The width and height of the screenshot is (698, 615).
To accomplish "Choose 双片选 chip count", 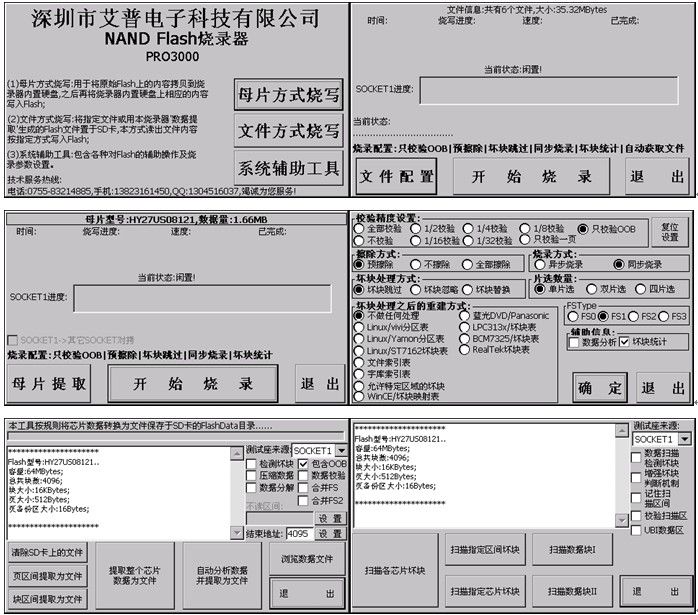I will pos(592,289).
